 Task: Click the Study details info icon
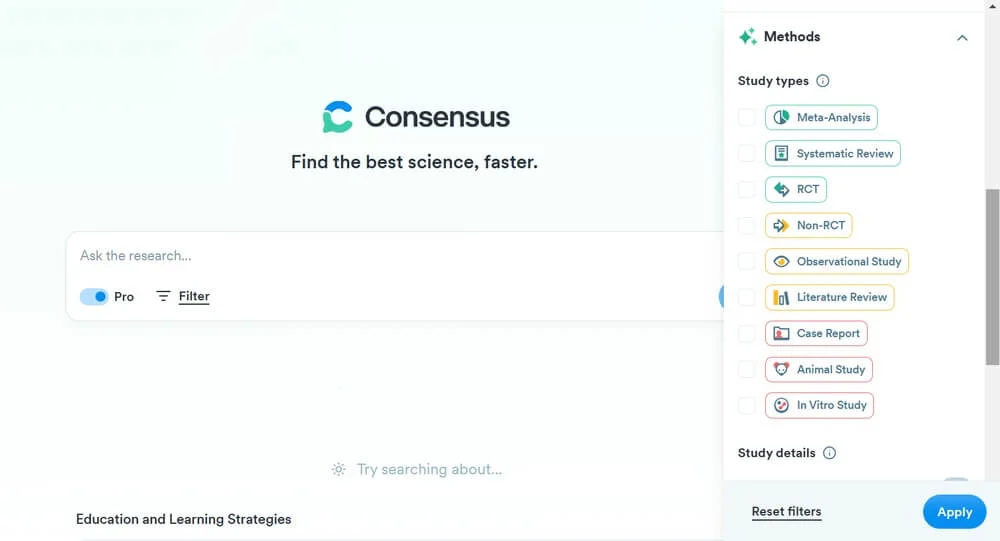[x=829, y=453]
